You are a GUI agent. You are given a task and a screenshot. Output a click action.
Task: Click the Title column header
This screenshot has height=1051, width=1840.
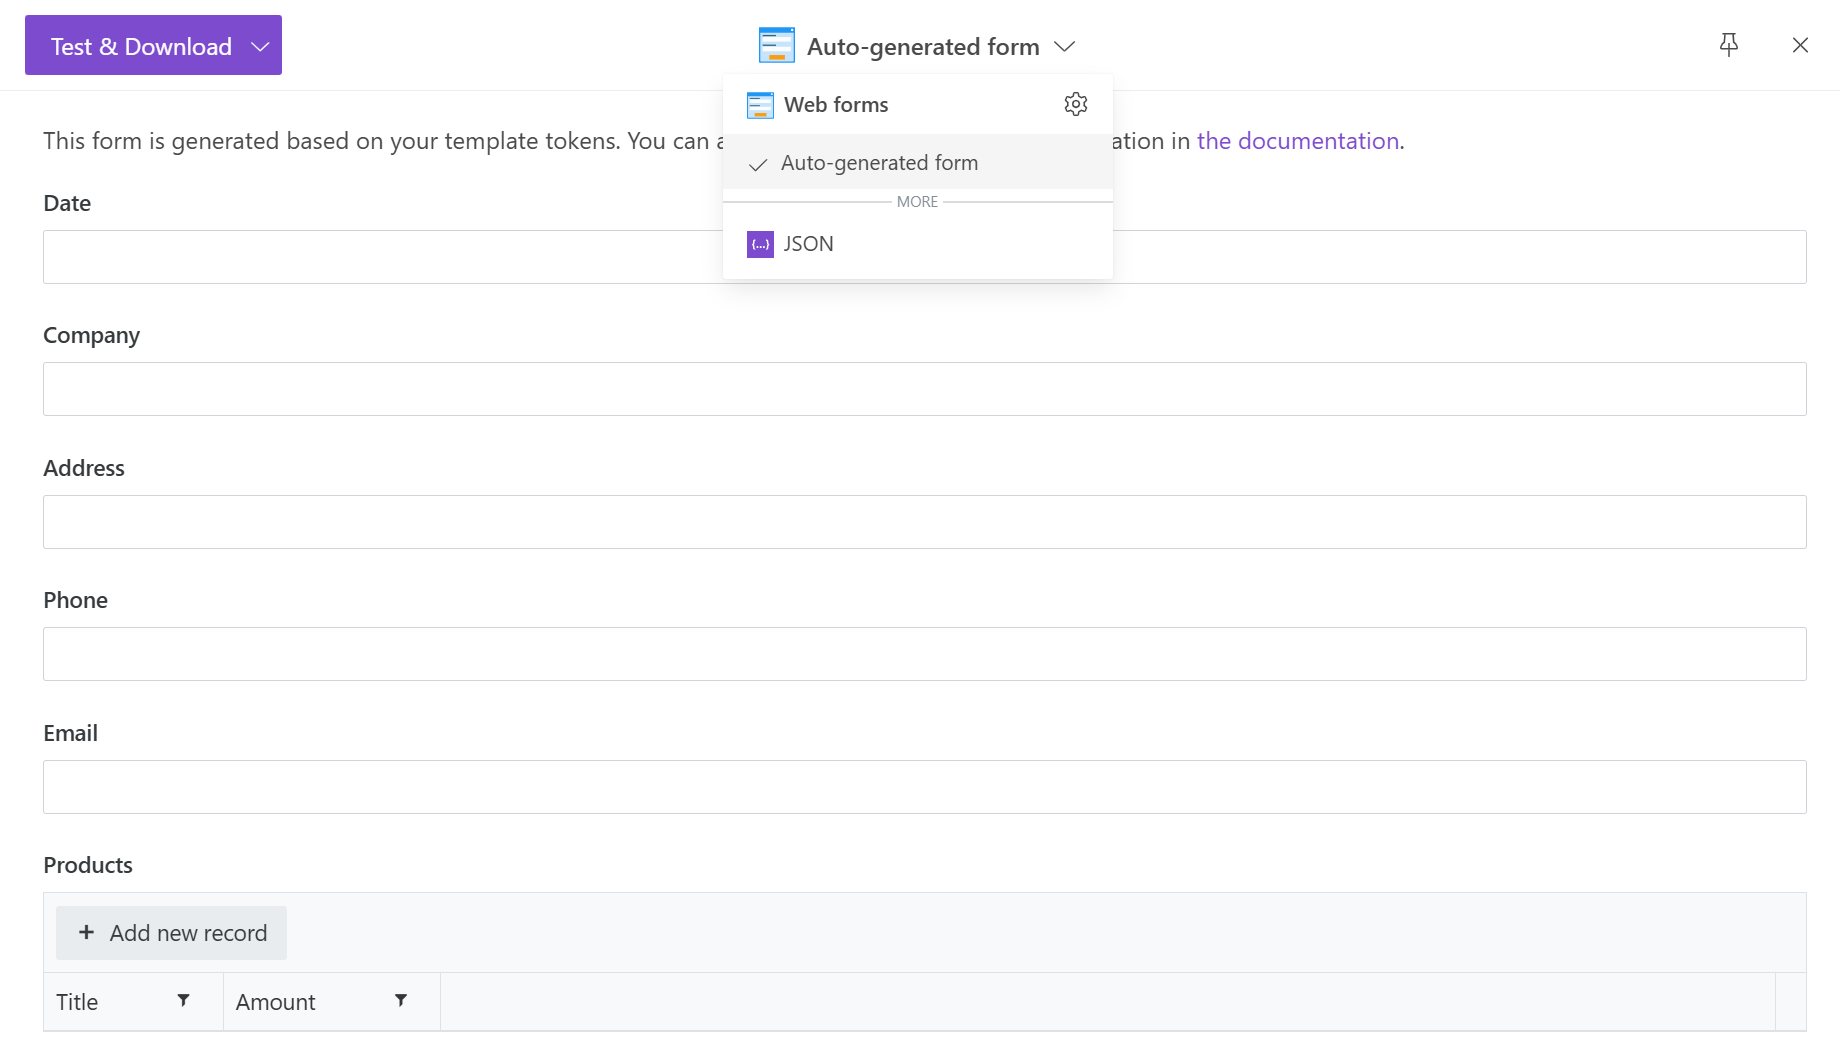coord(133,1001)
